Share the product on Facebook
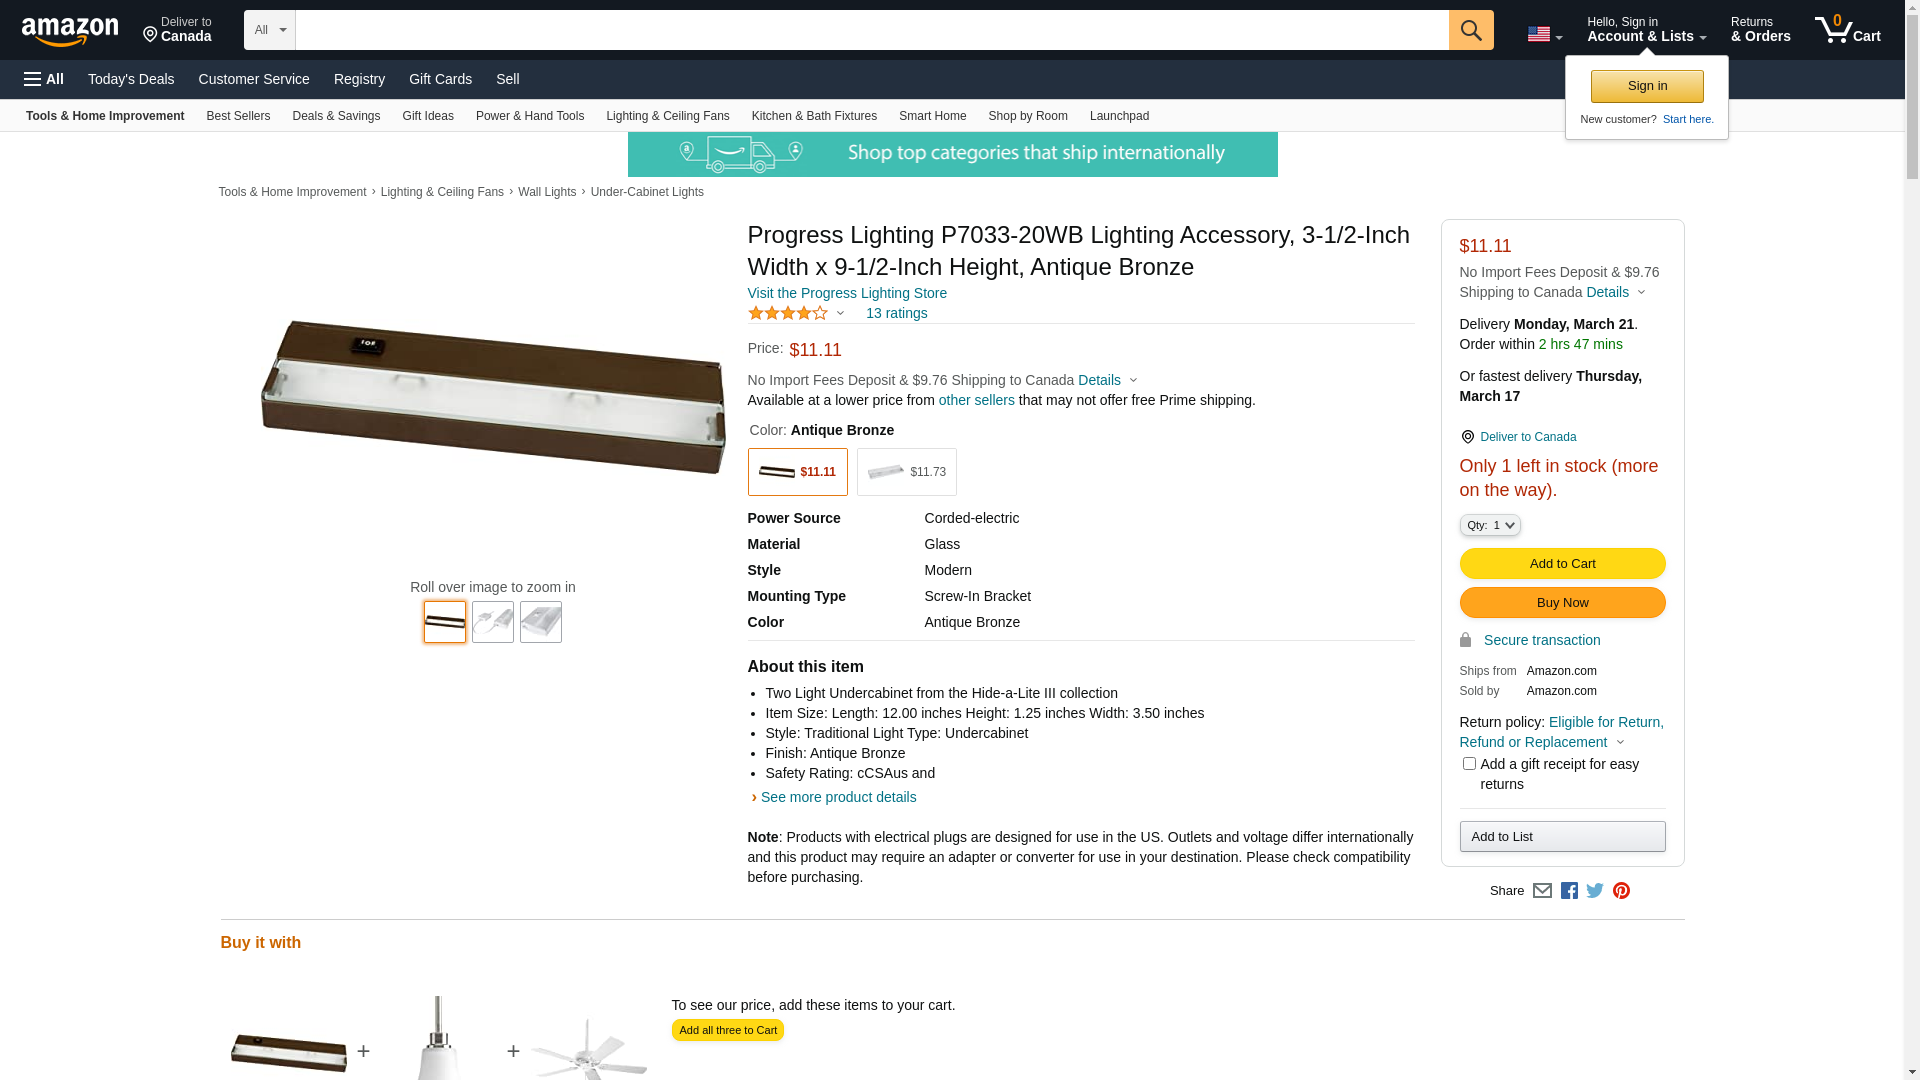Screen dimensions: 1920x1080 (1569, 891)
